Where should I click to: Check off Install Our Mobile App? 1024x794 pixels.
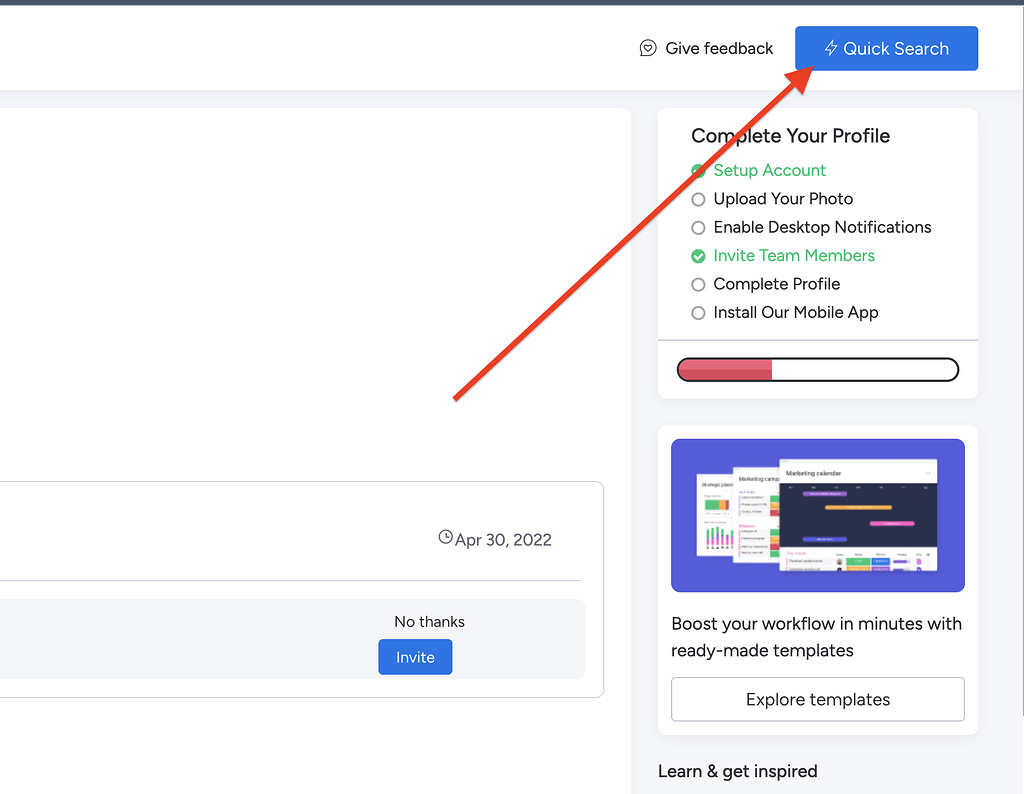[698, 313]
